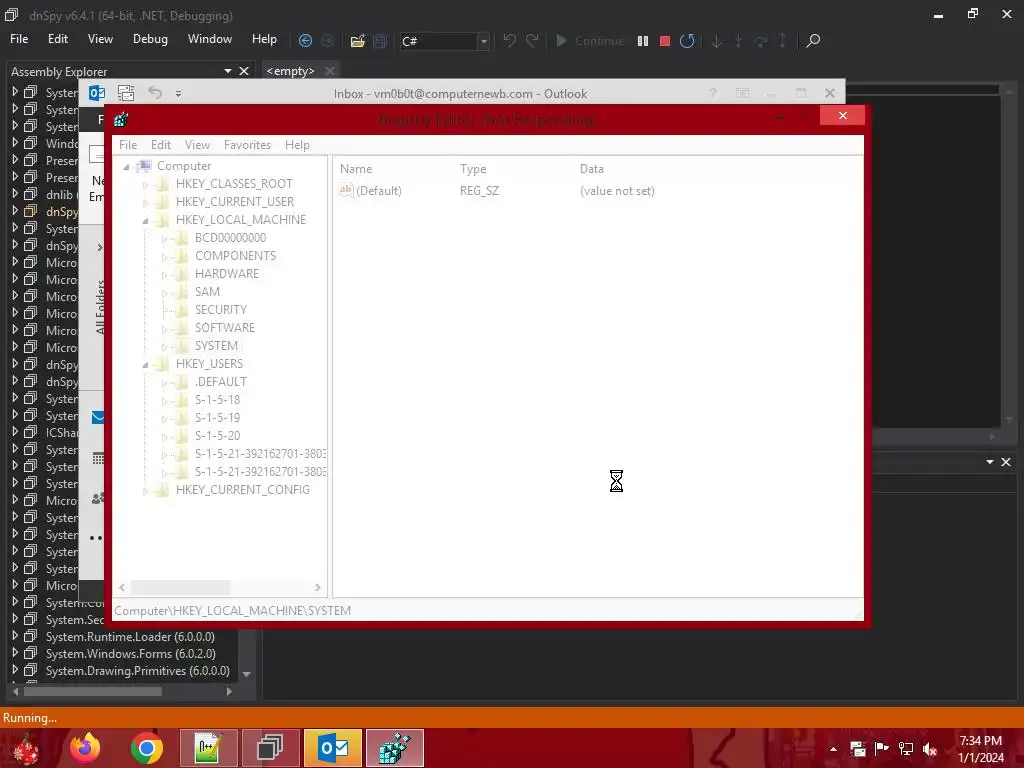Open Assembly Explorer panel options dropdown arrow
Image resolution: width=1024 pixels, height=768 pixels.
click(227, 71)
